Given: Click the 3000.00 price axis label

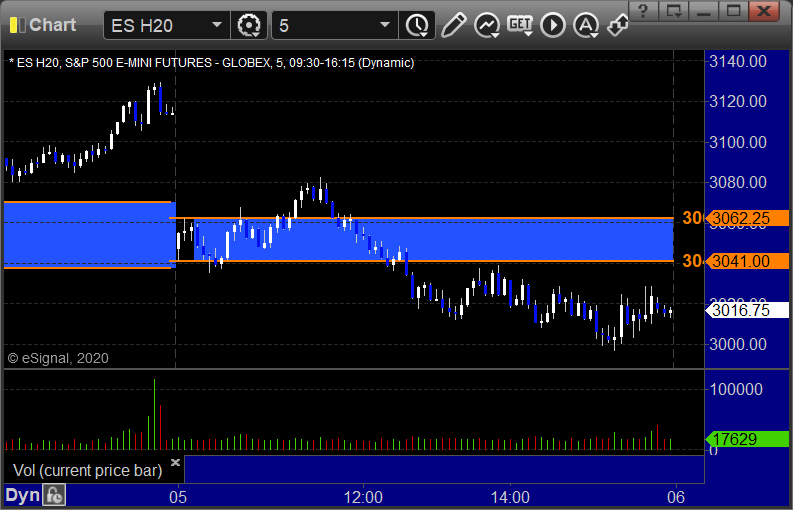Looking at the screenshot, I should pos(738,344).
